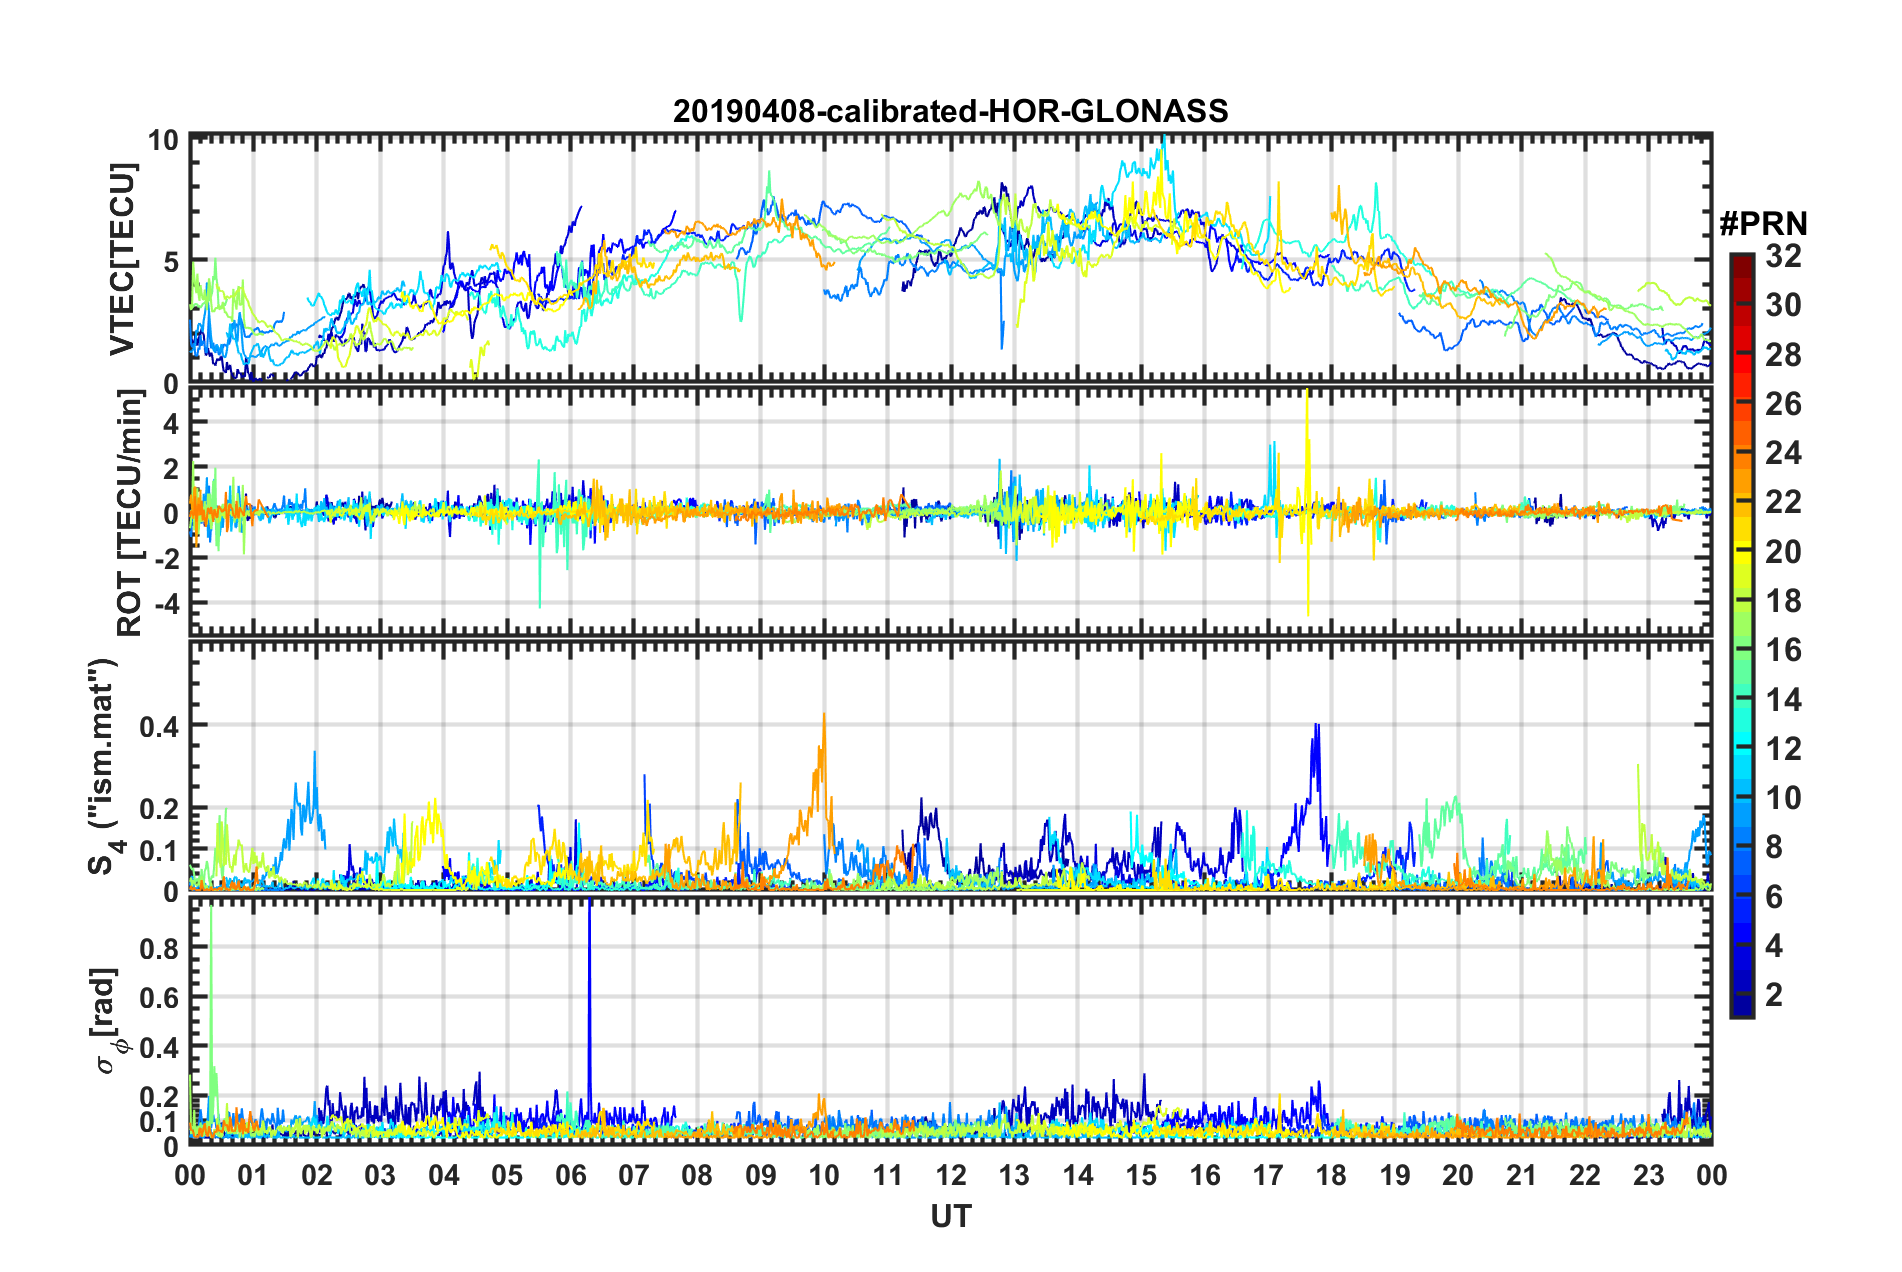This screenshot has height=1272, width=1902.
Task: Click the x-axis tick label 01
Action: tap(253, 1175)
